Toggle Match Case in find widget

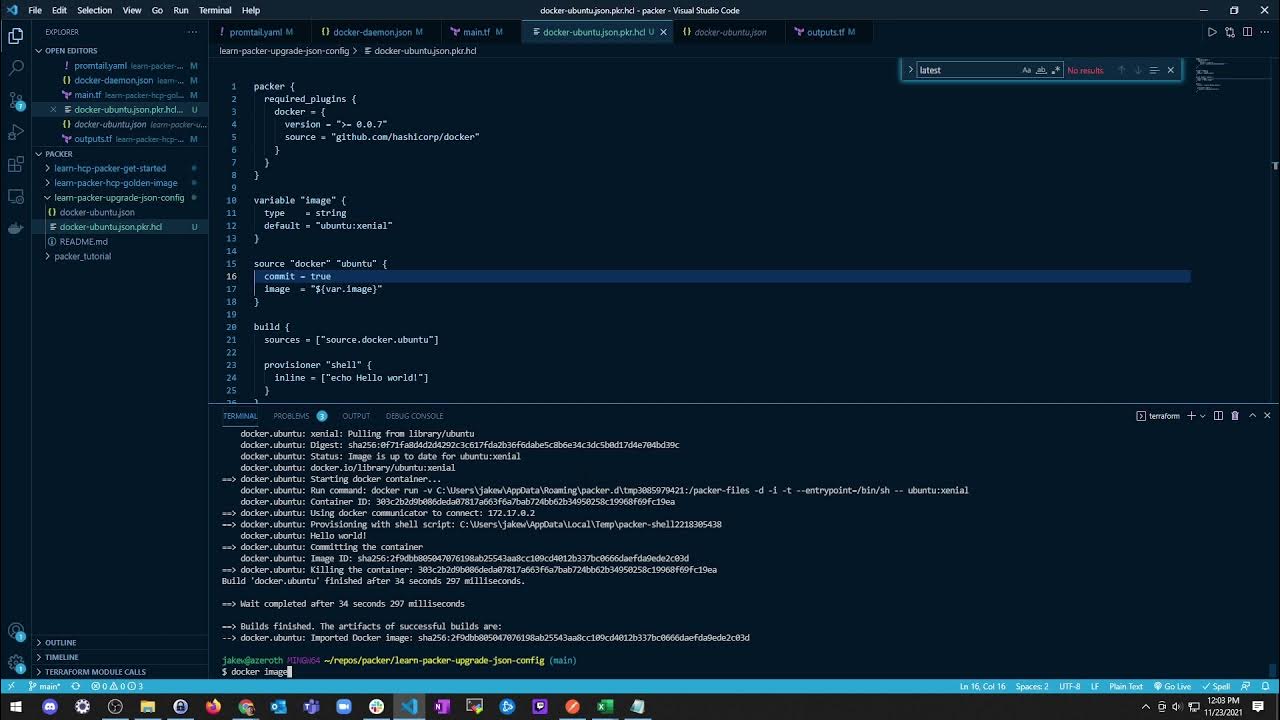coord(1026,70)
